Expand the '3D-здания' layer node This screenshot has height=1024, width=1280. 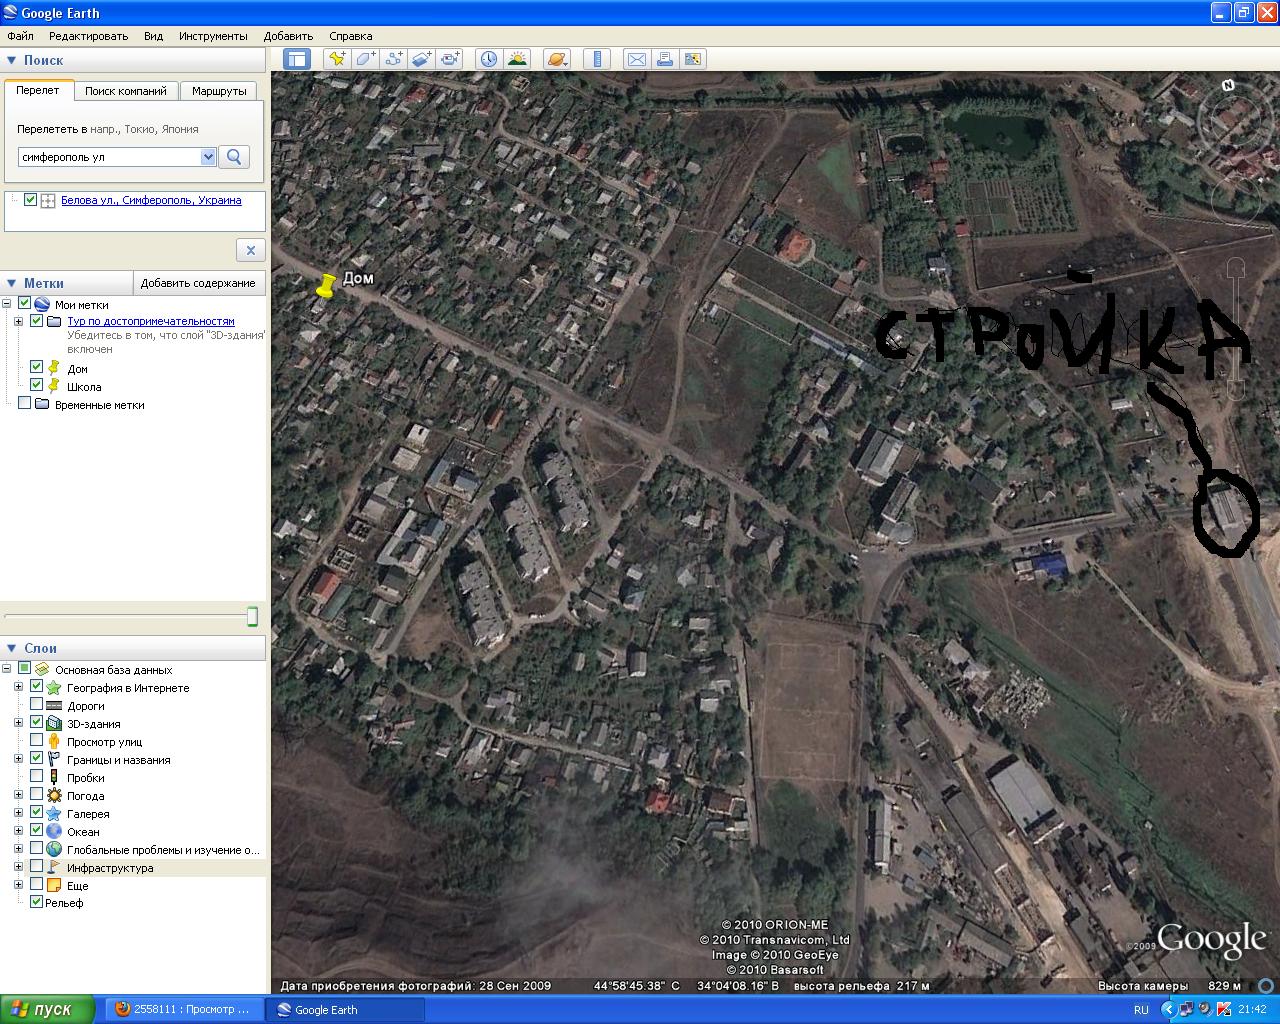tap(18, 723)
